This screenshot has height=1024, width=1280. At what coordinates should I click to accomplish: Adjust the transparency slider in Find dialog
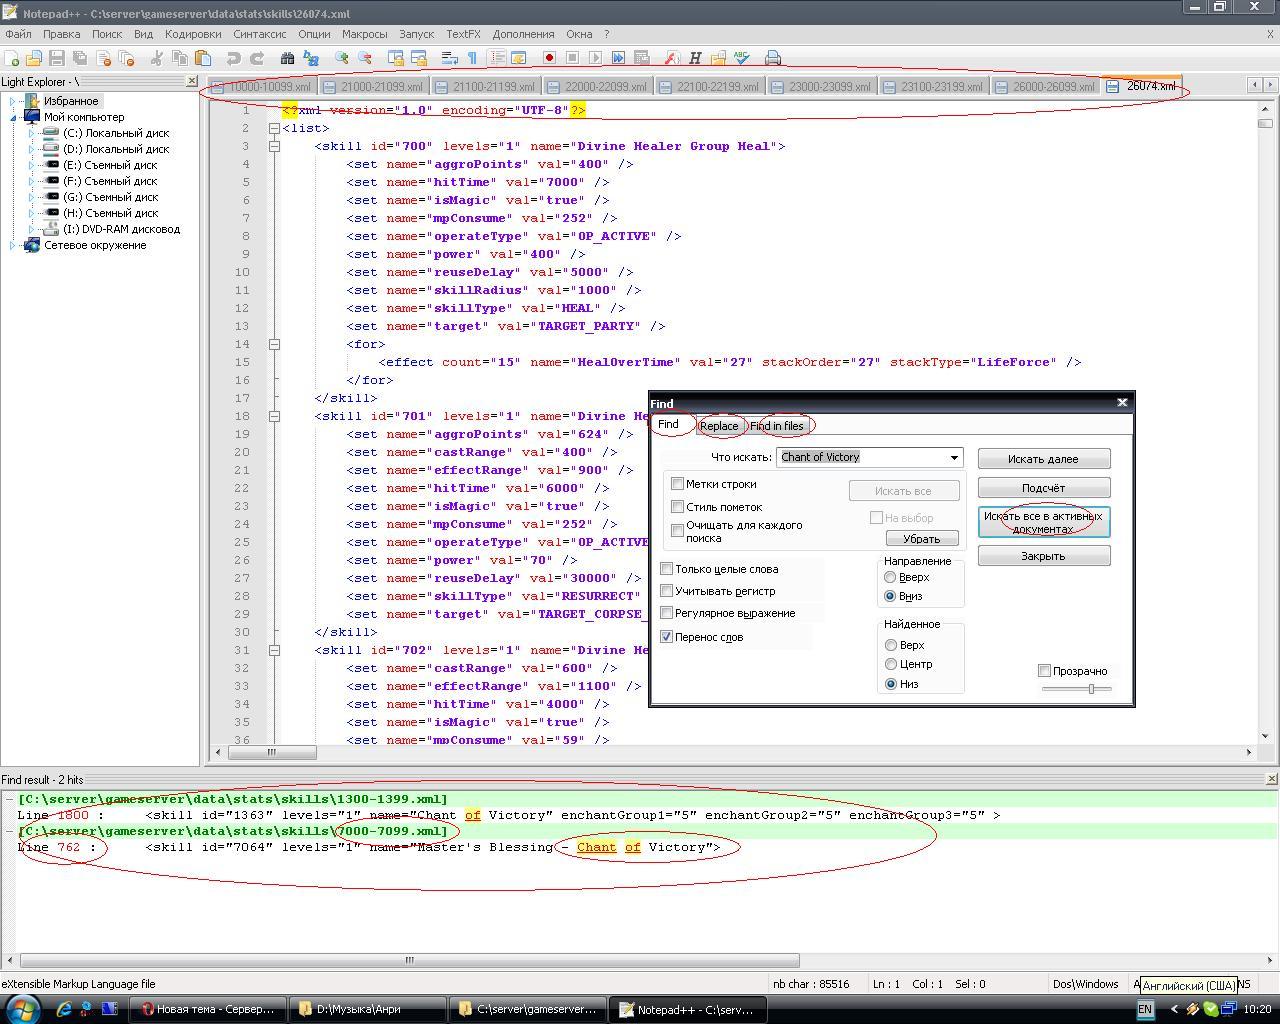click(1091, 689)
